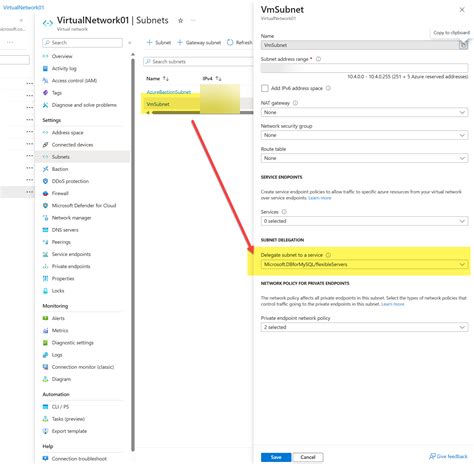Click the Peerings icon
Image resolution: width=474 pixels, height=464 pixels.
click(46, 242)
